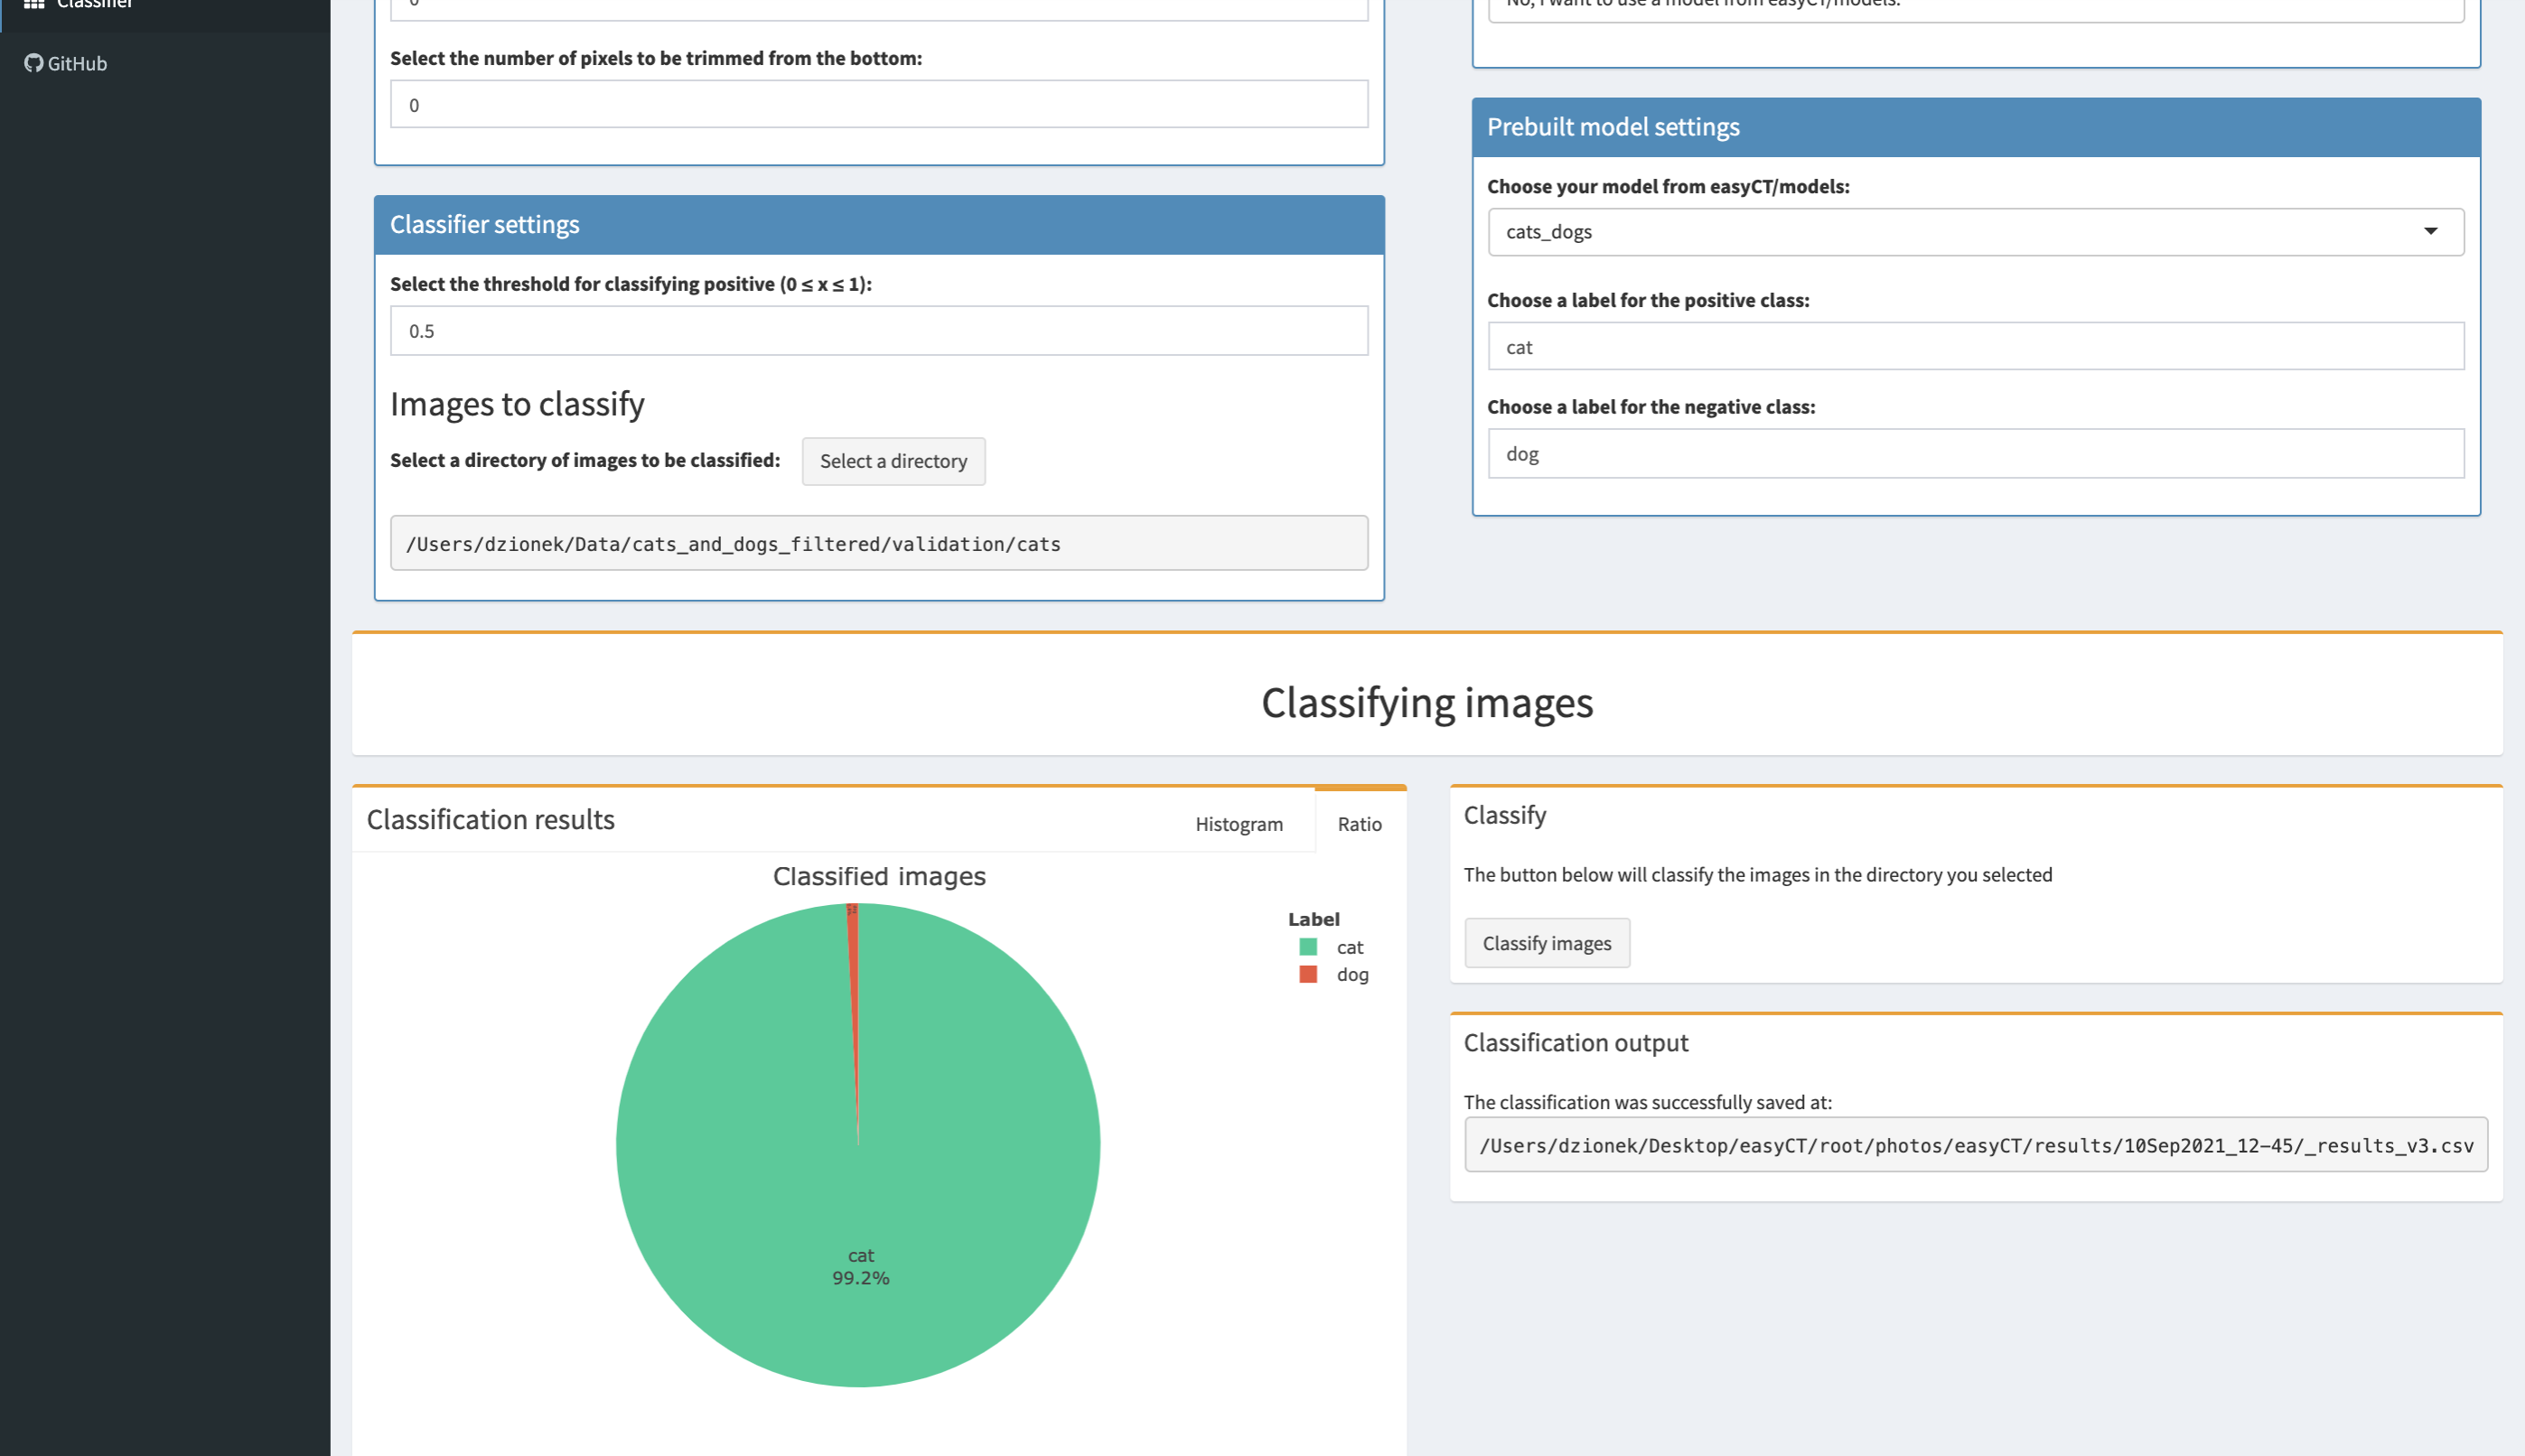Open the cats_dogs model dropdown
Image resolution: width=2525 pixels, height=1456 pixels.
1975,232
